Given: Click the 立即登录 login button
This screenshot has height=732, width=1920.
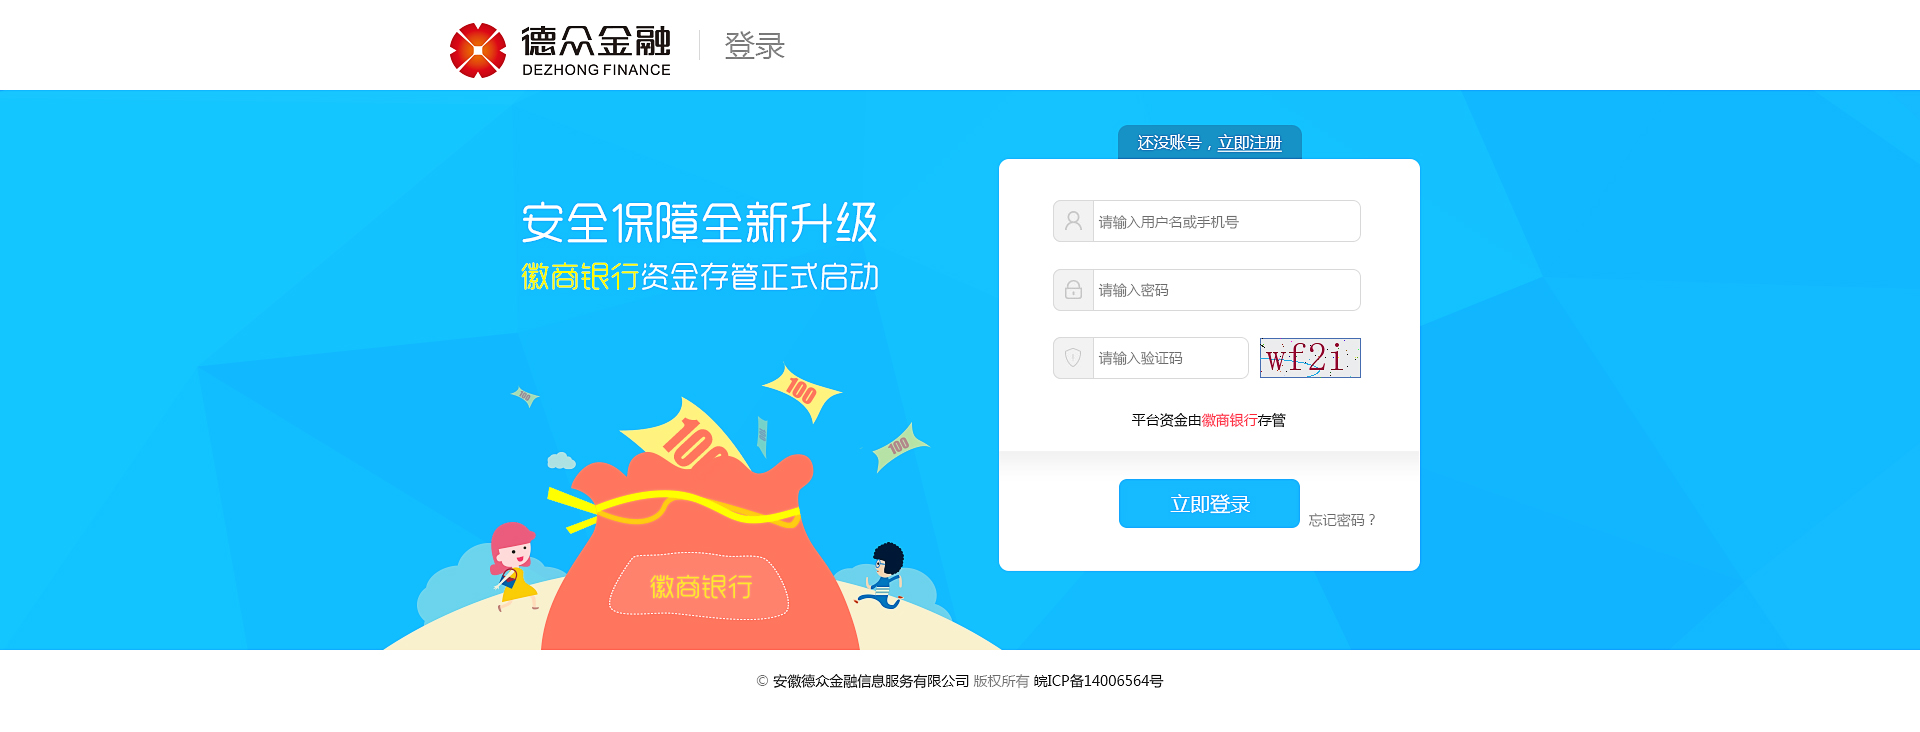Looking at the screenshot, I should tap(1209, 504).
